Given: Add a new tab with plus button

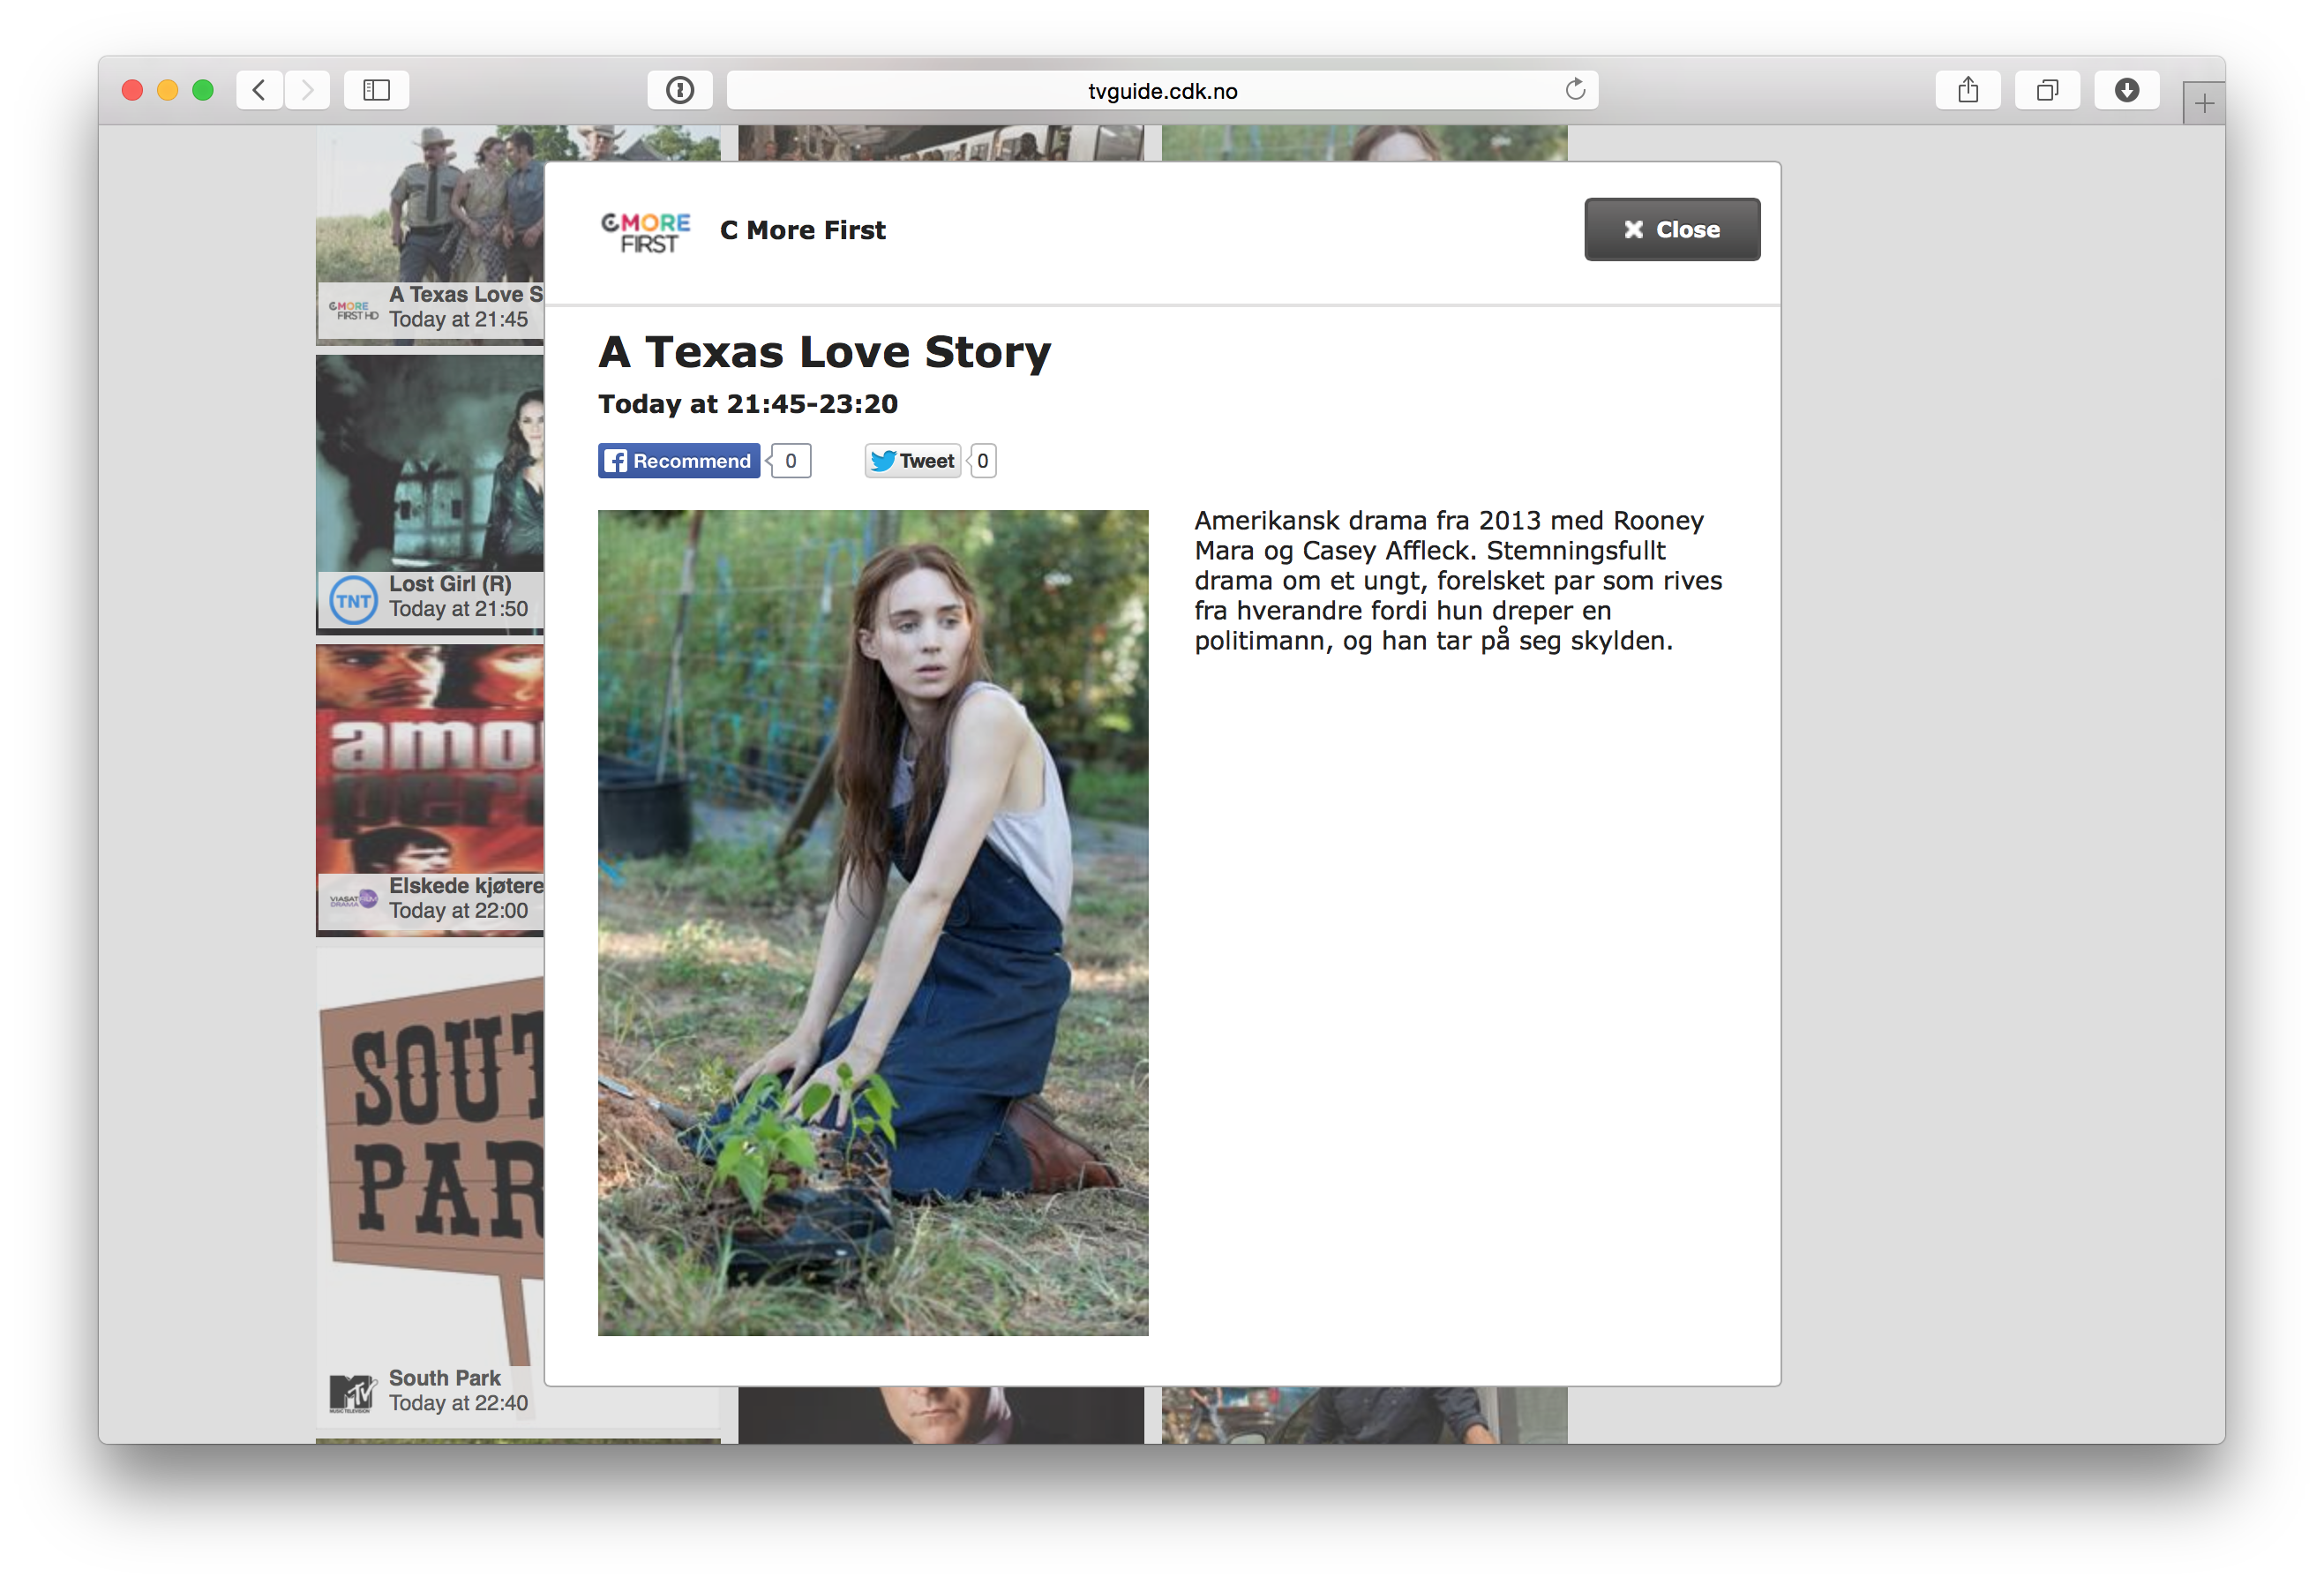Looking at the screenshot, I should point(2203,103).
